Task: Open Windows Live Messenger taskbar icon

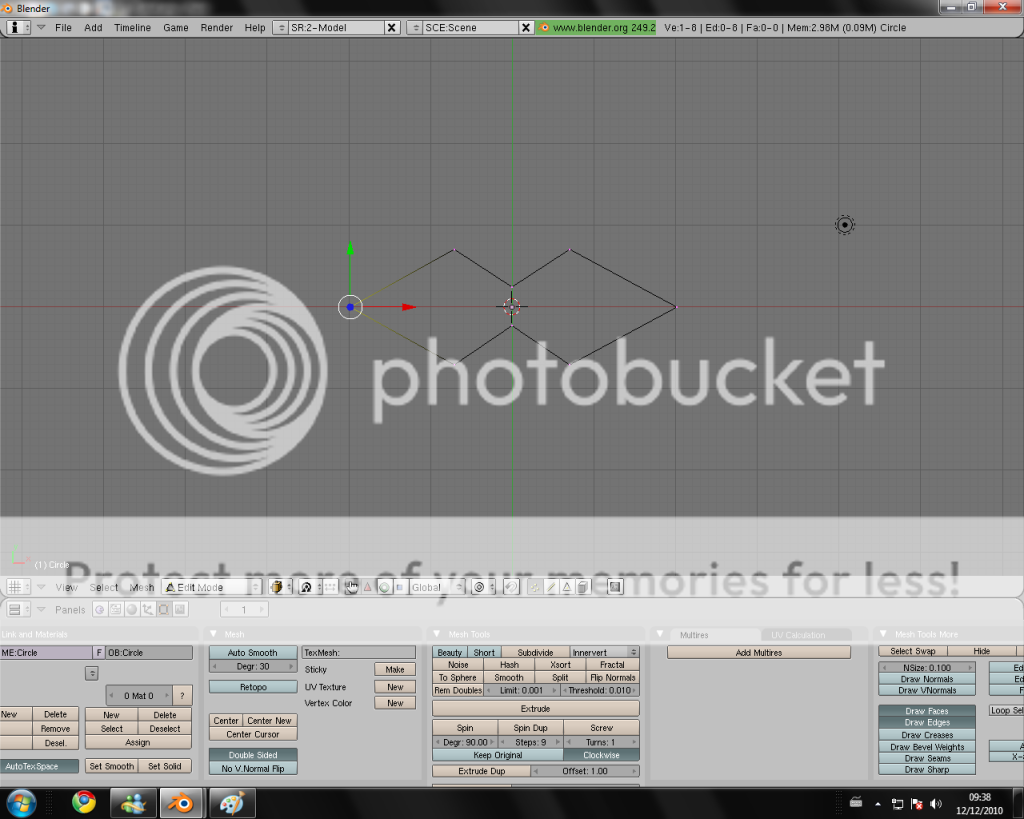Action: tap(133, 802)
